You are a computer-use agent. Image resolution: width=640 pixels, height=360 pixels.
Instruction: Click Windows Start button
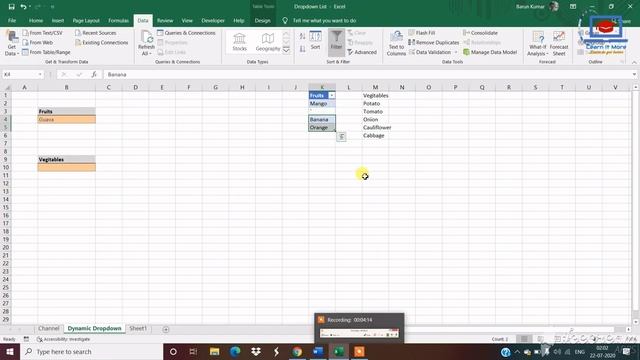(x=10, y=351)
